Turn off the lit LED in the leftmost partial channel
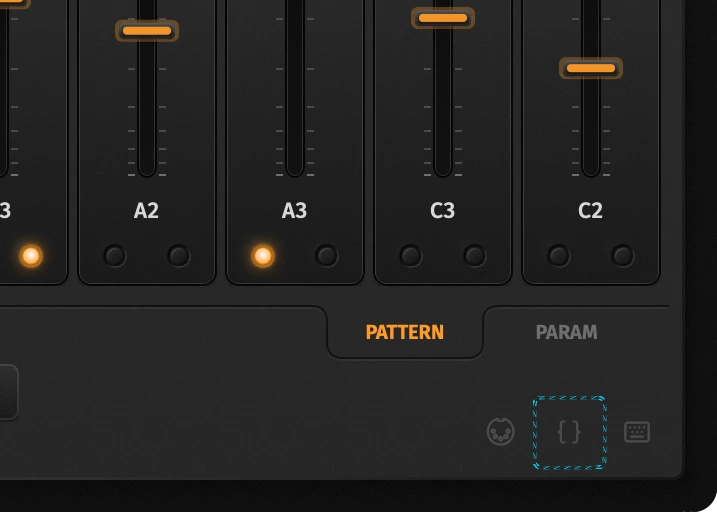The width and height of the screenshot is (717, 512). [31, 256]
